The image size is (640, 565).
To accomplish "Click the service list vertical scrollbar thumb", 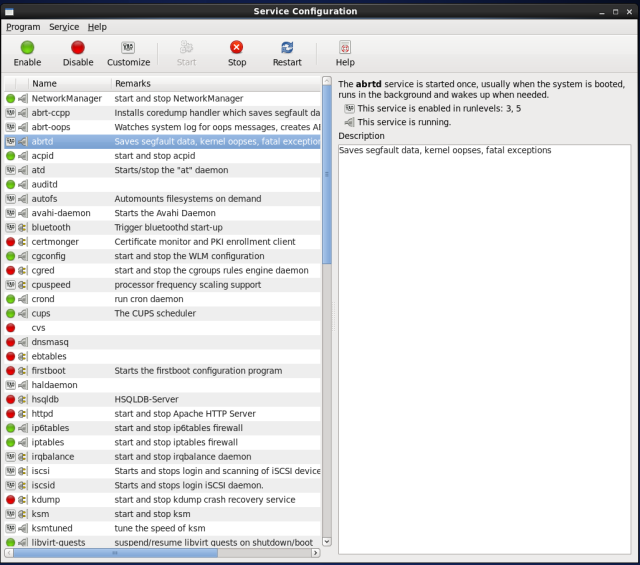I will (x=327, y=174).
